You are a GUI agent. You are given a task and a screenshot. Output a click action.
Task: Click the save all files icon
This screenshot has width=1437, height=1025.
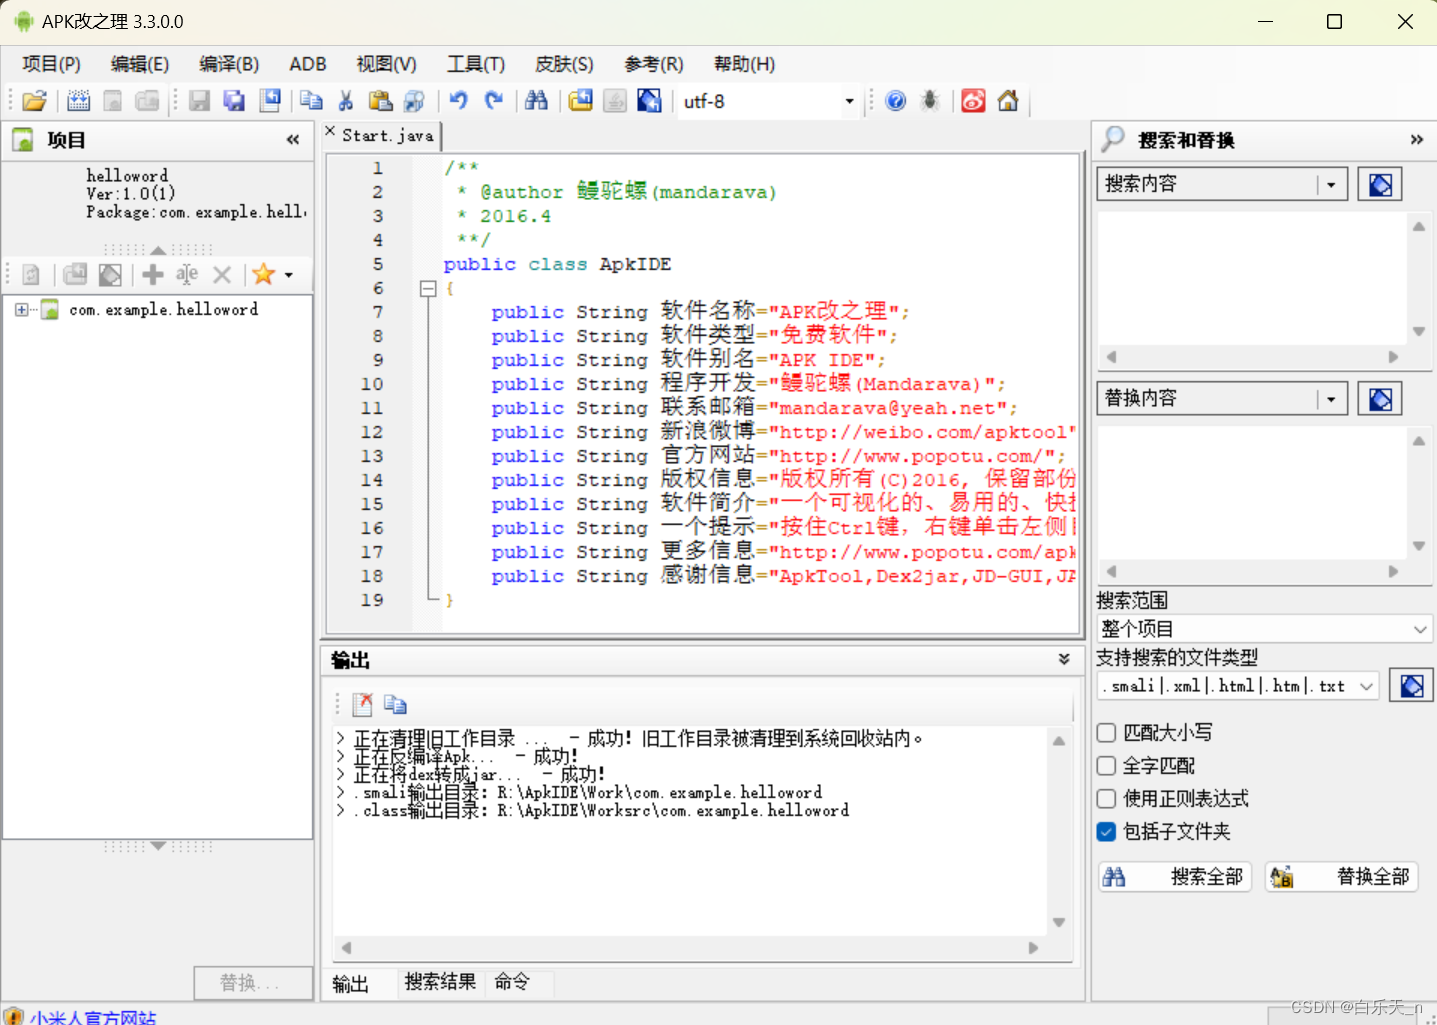tap(234, 101)
